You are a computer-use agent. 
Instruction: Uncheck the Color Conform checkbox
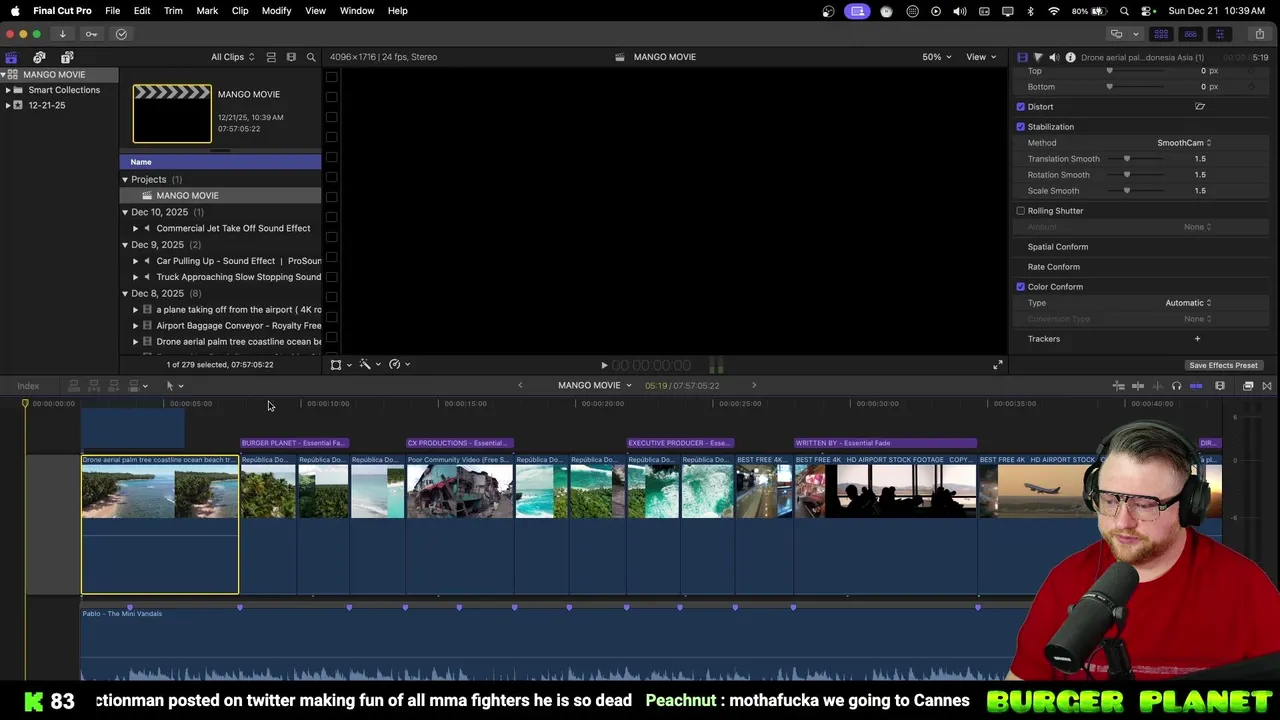pyautogui.click(x=1021, y=287)
